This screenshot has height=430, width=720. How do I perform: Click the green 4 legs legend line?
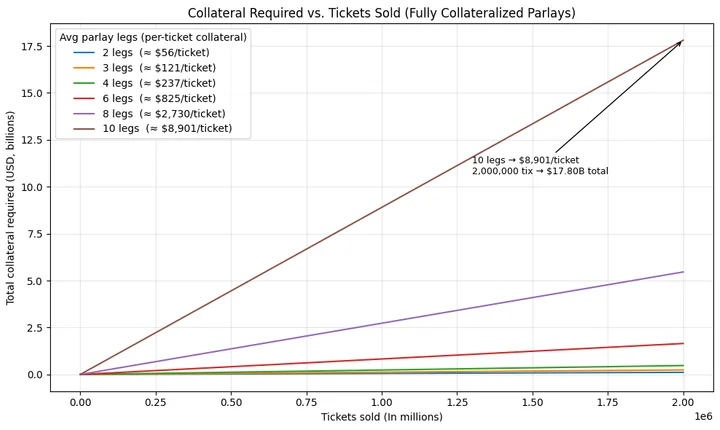point(84,83)
